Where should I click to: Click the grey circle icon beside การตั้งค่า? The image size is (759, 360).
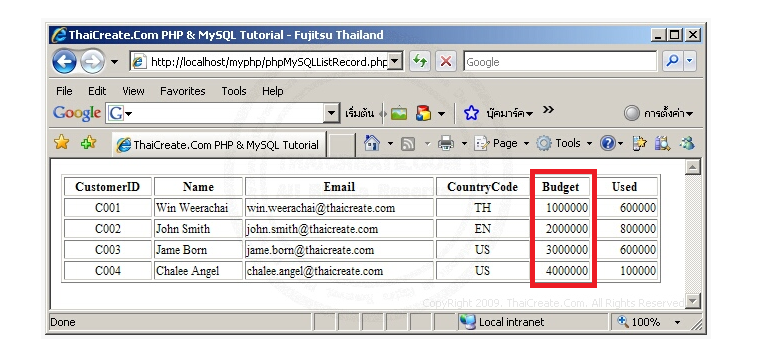coord(632,114)
